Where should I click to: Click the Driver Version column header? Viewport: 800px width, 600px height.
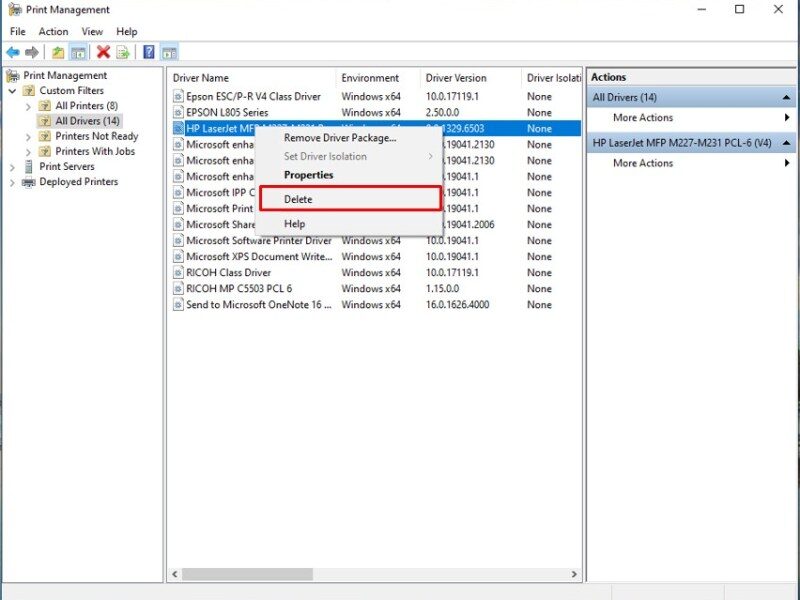(x=456, y=78)
